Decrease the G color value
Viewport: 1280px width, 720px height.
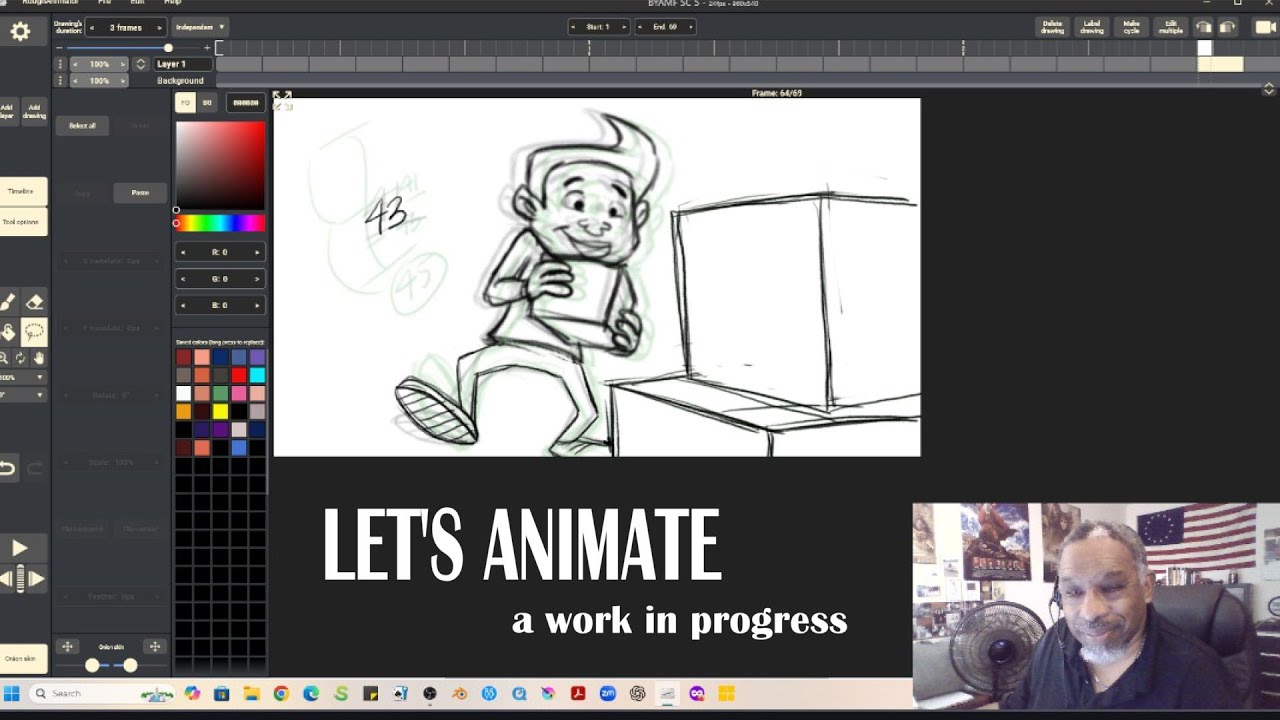(183, 279)
